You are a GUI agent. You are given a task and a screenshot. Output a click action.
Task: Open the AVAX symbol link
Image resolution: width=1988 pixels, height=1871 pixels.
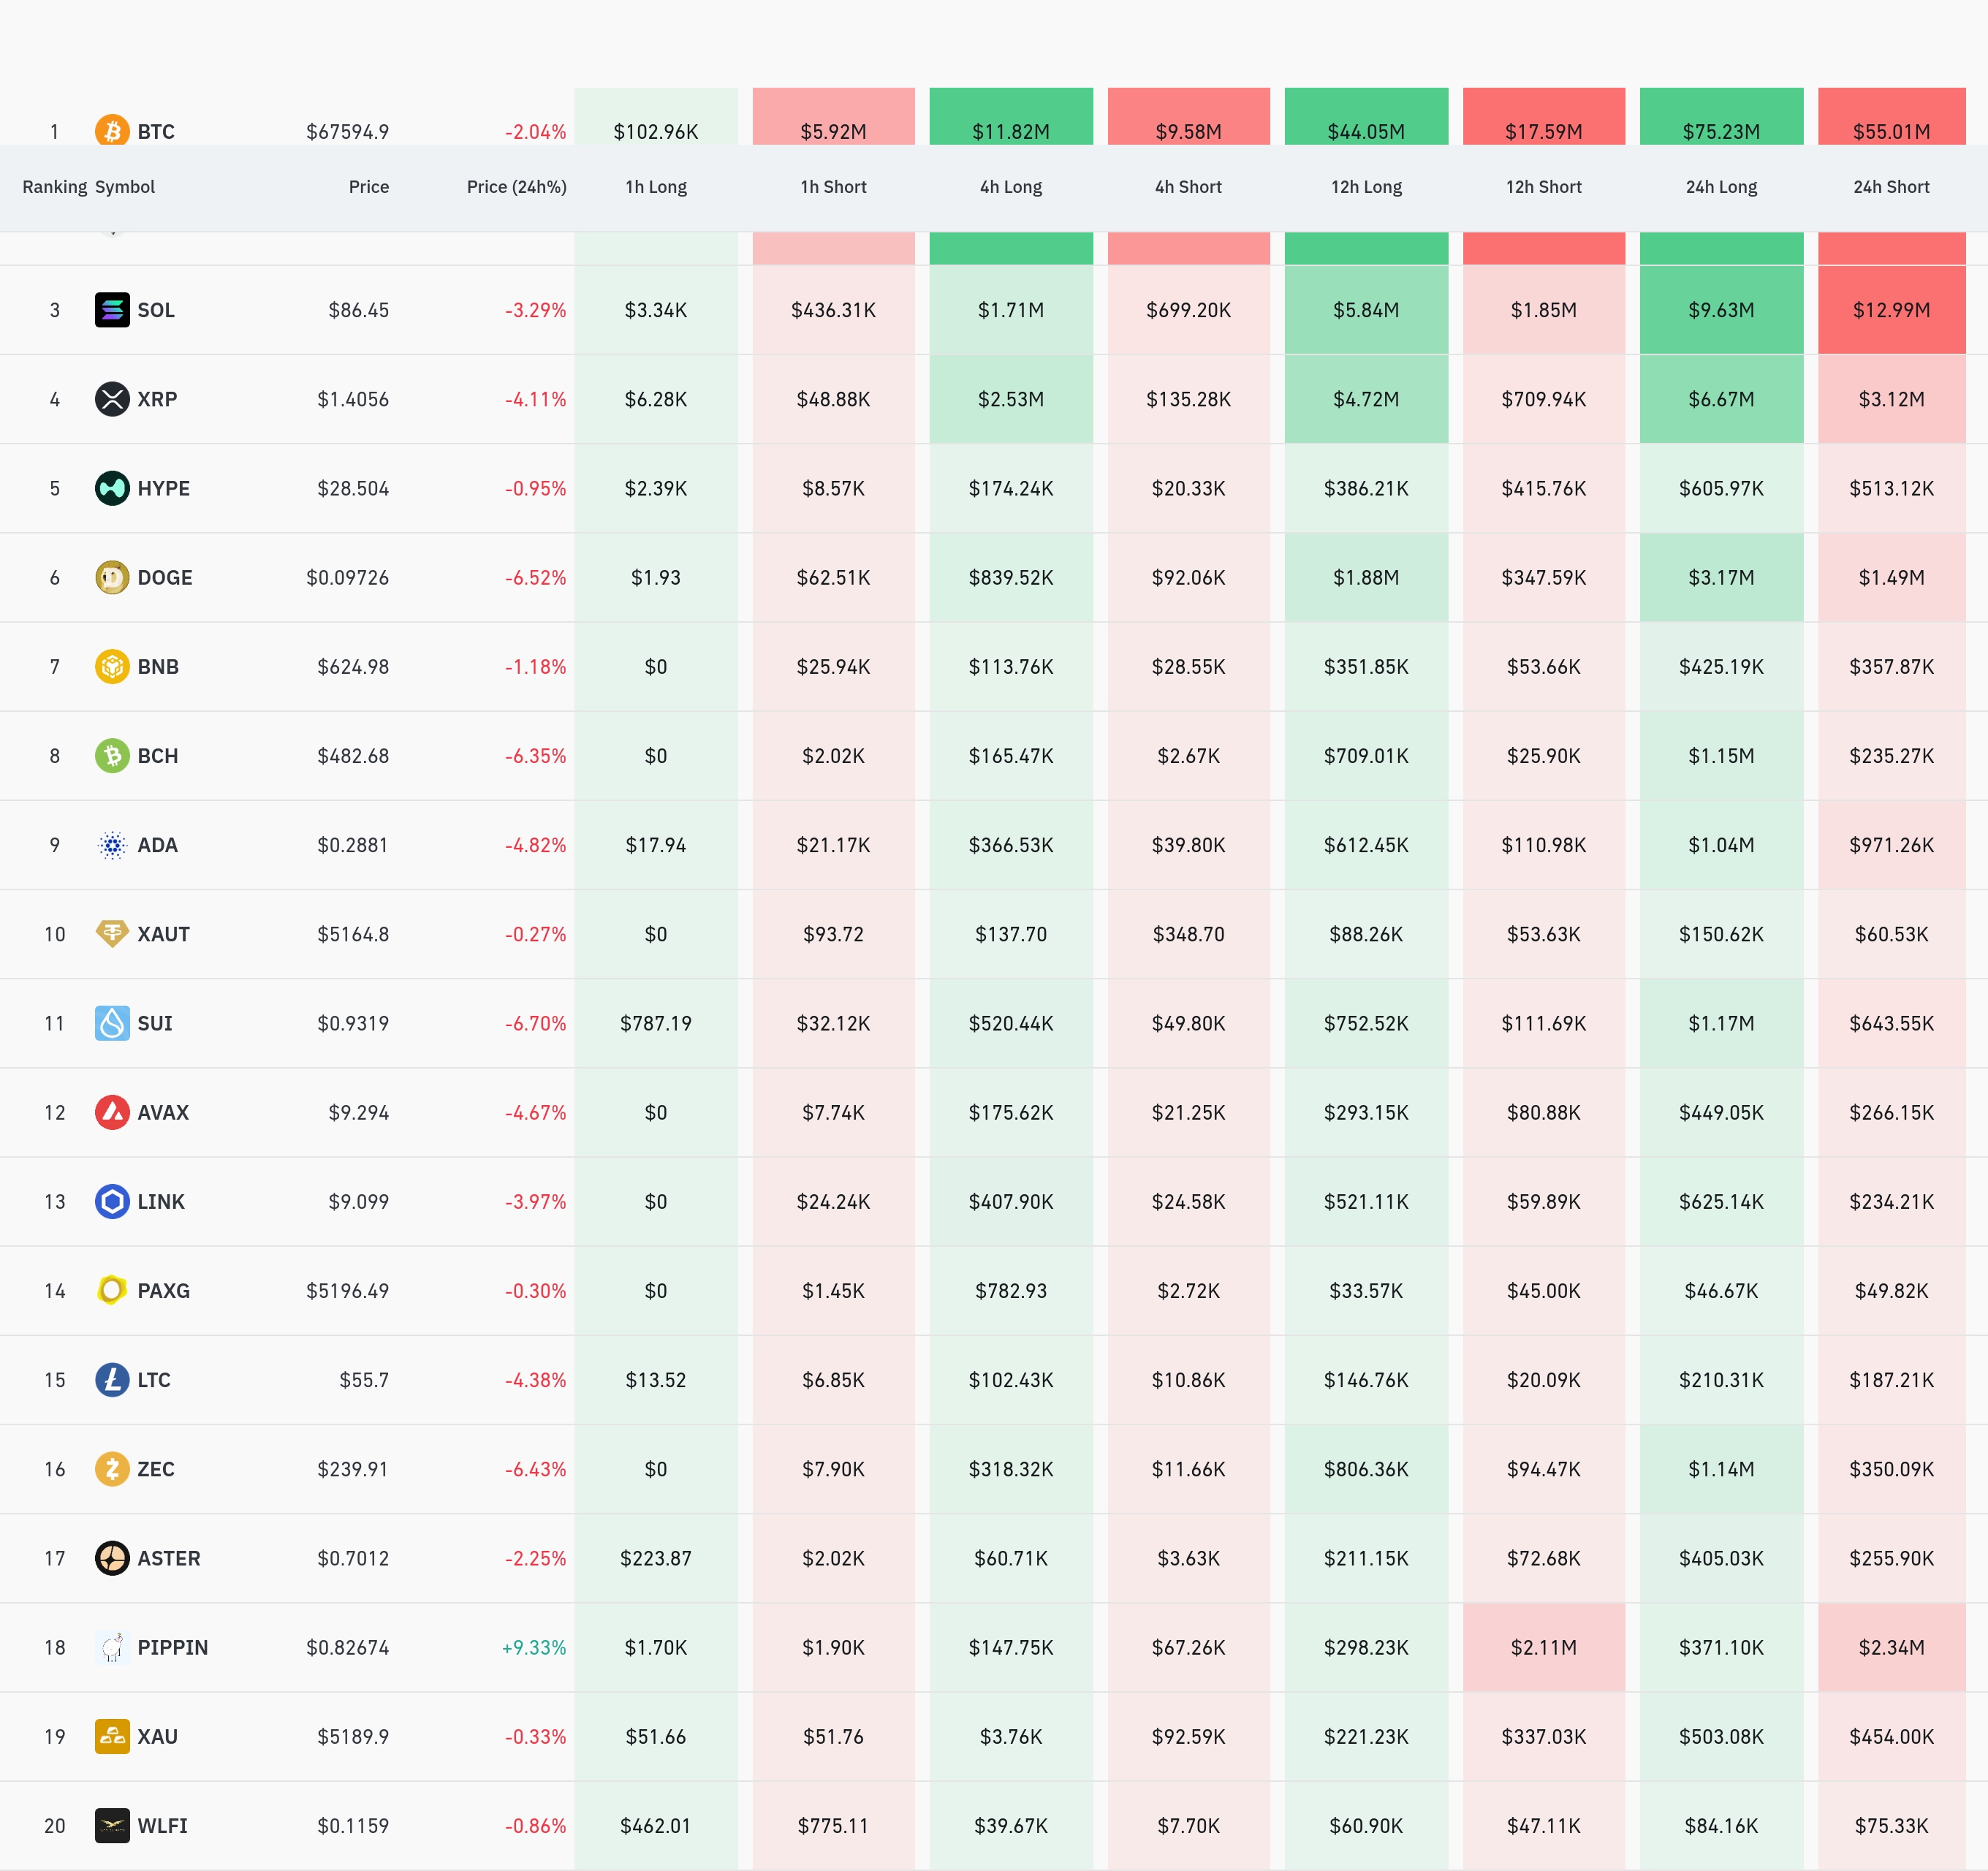click(x=163, y=1112)
